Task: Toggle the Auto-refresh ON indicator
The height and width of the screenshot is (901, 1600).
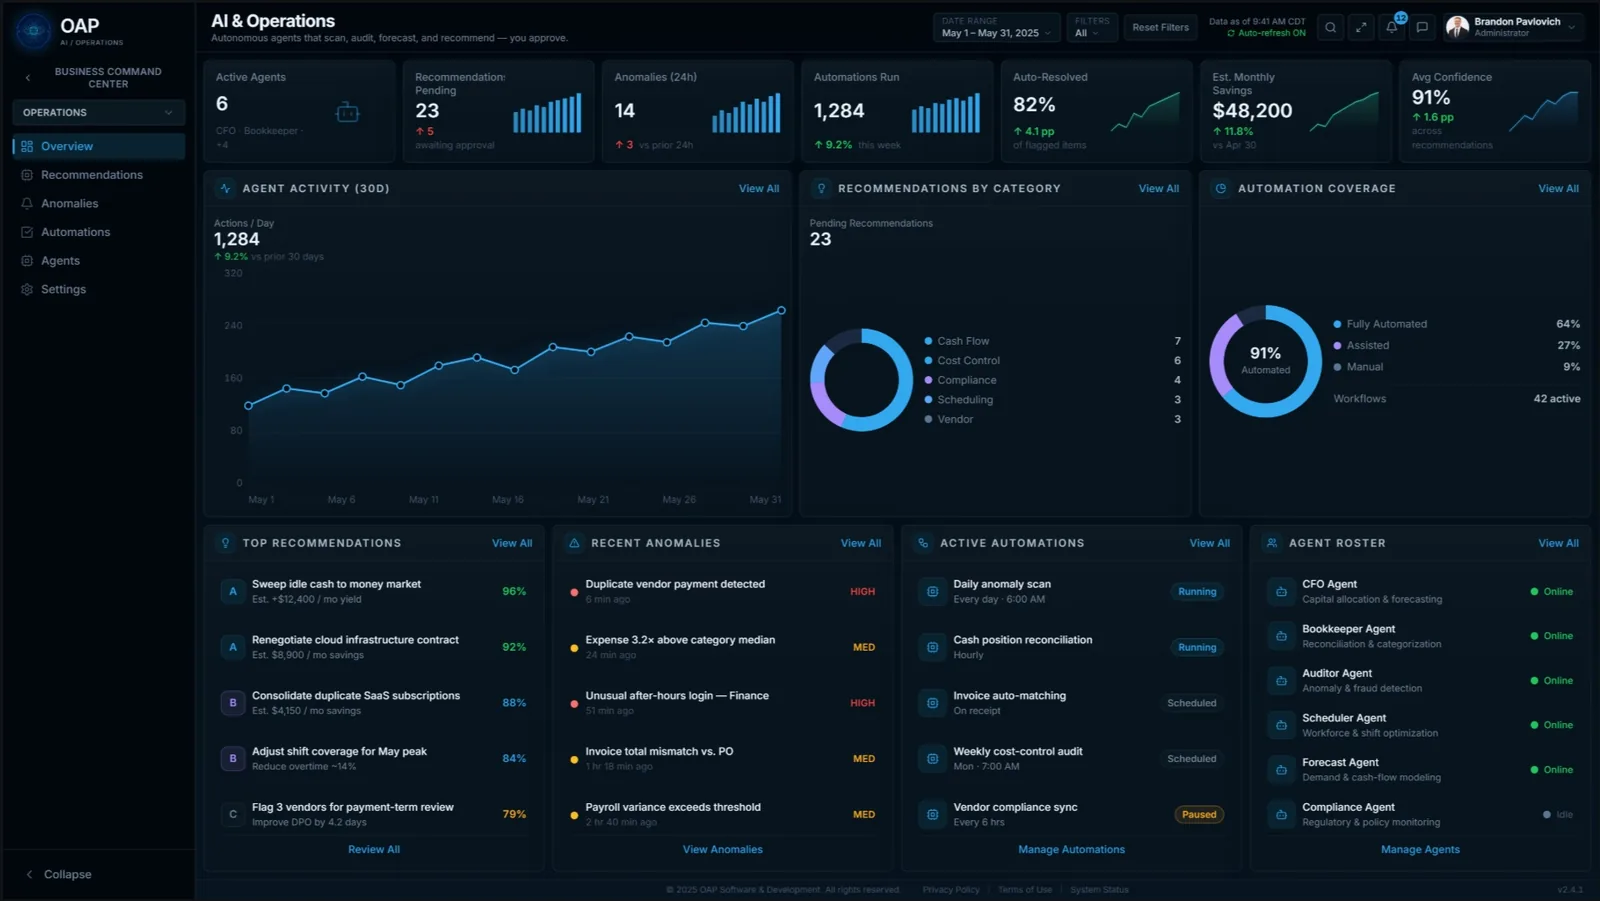Action: (x=1266, y=33)
